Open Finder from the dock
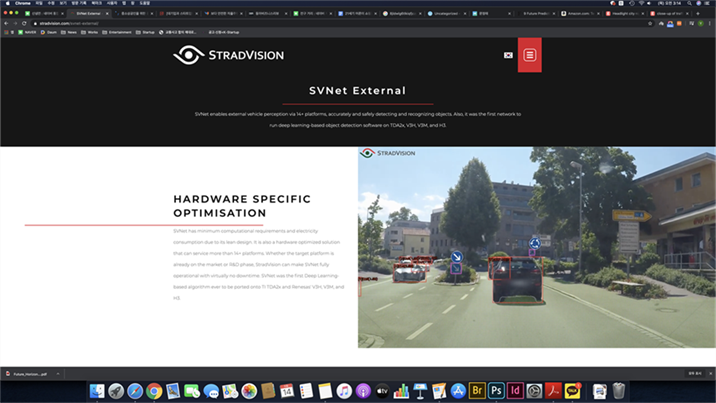 click(97, 391)
